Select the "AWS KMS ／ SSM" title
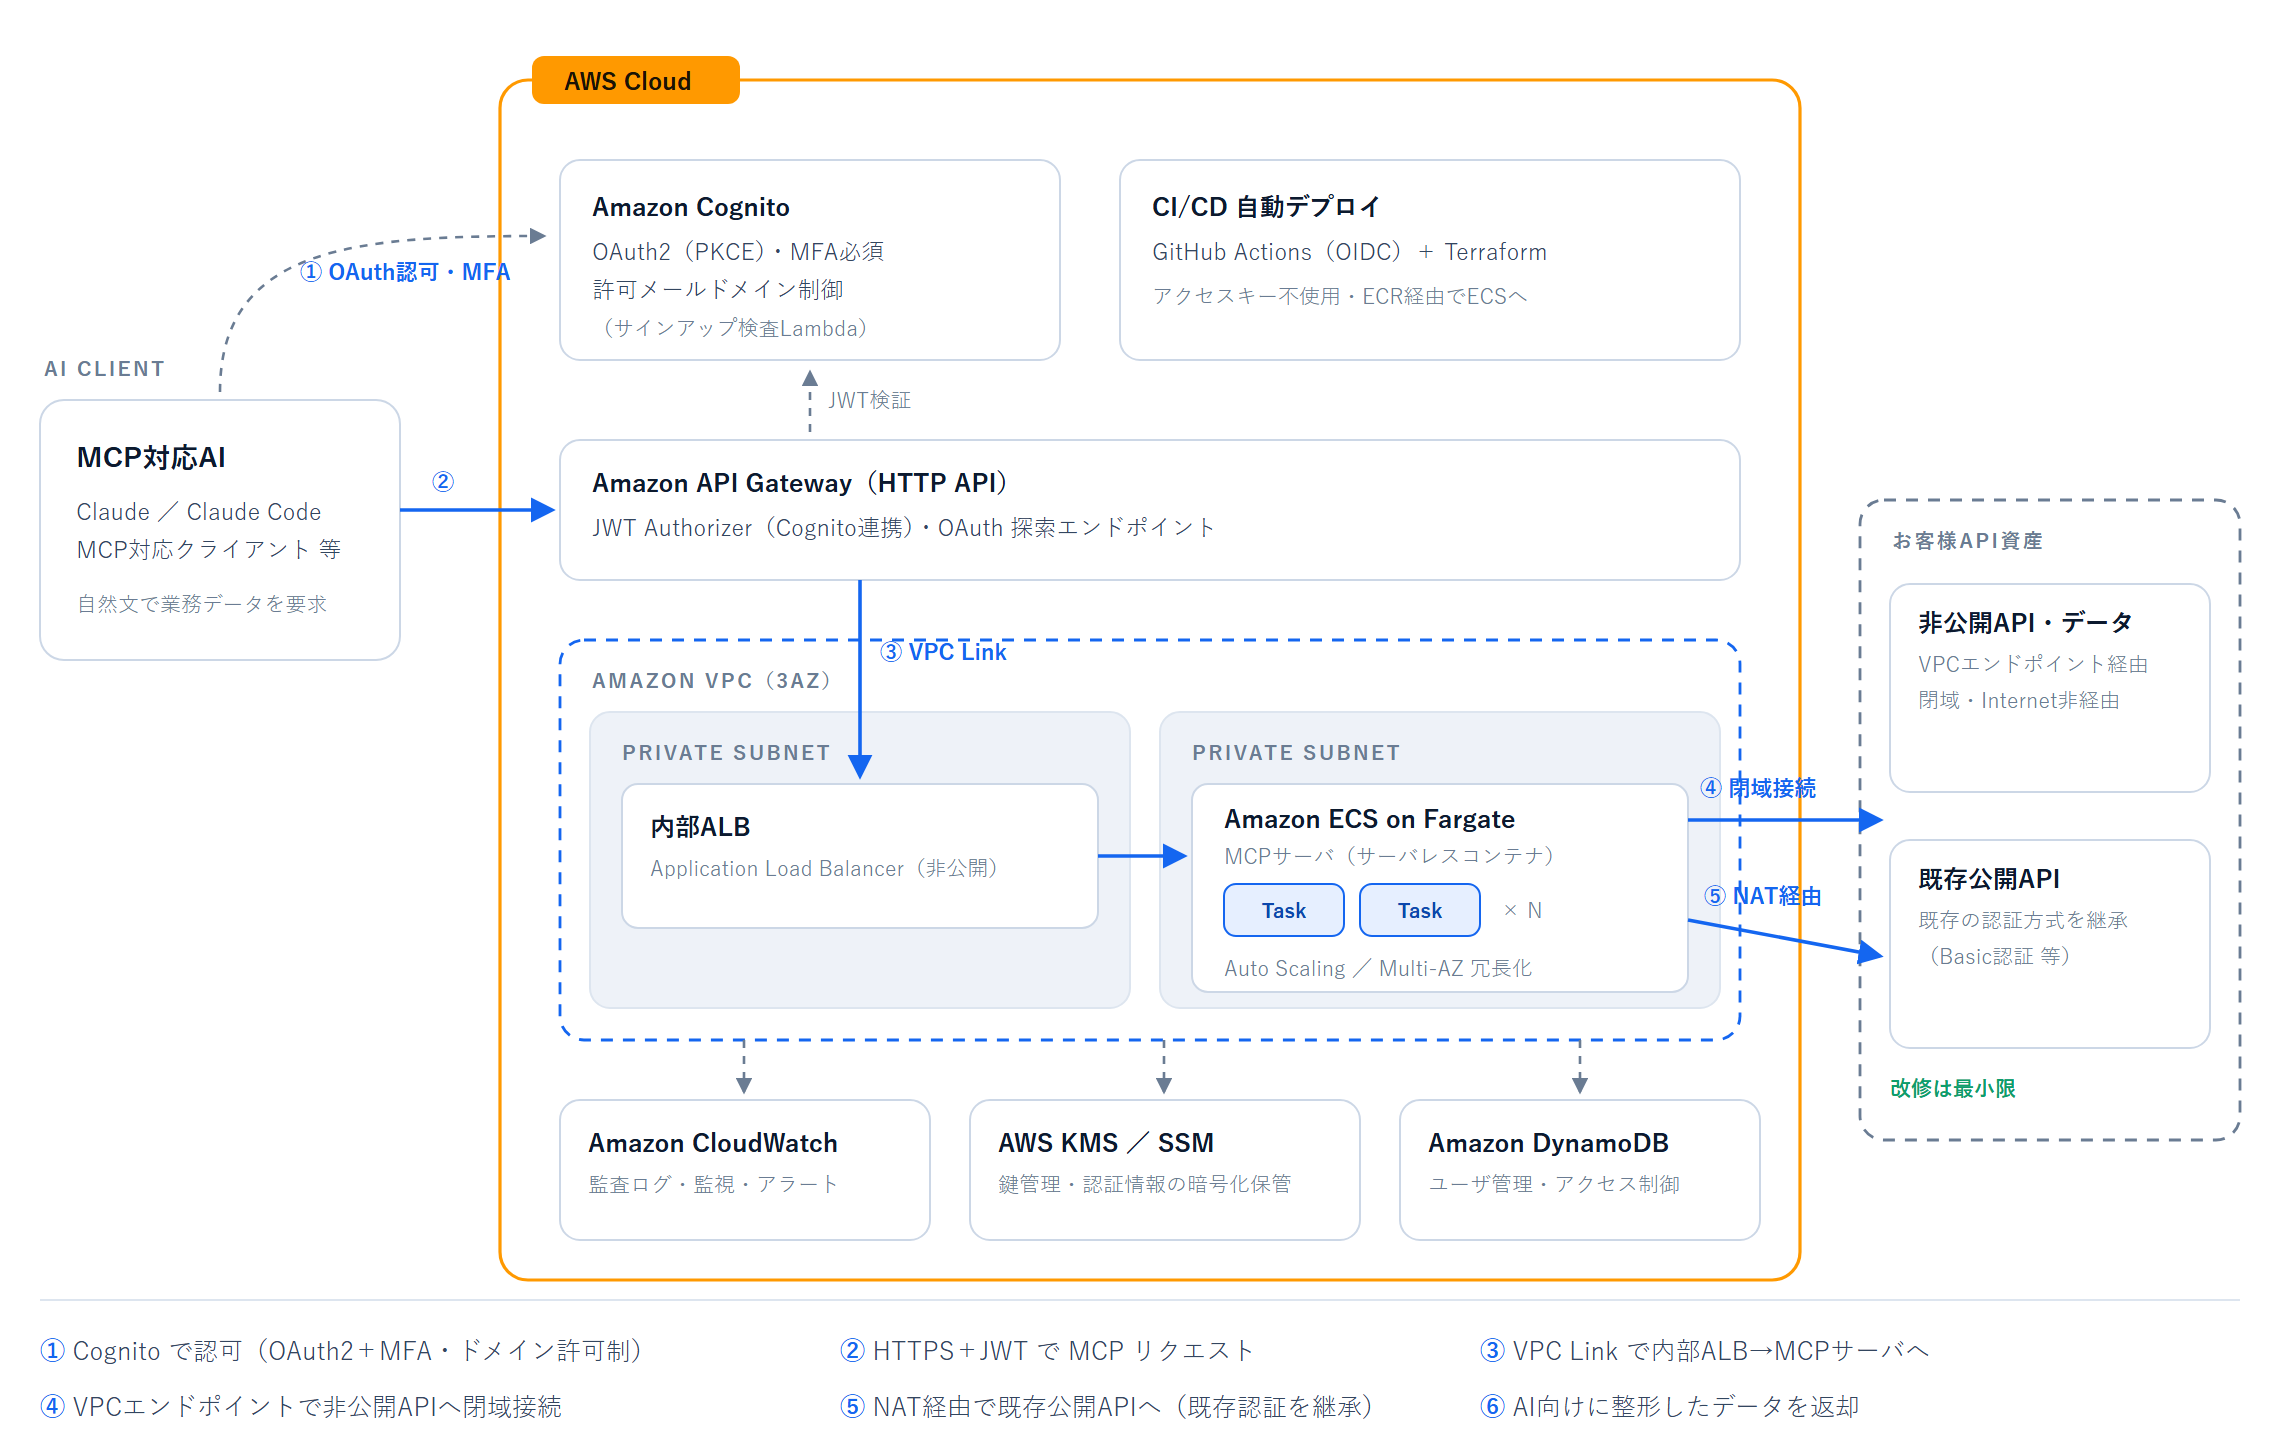 (x=1106, y=1143)
